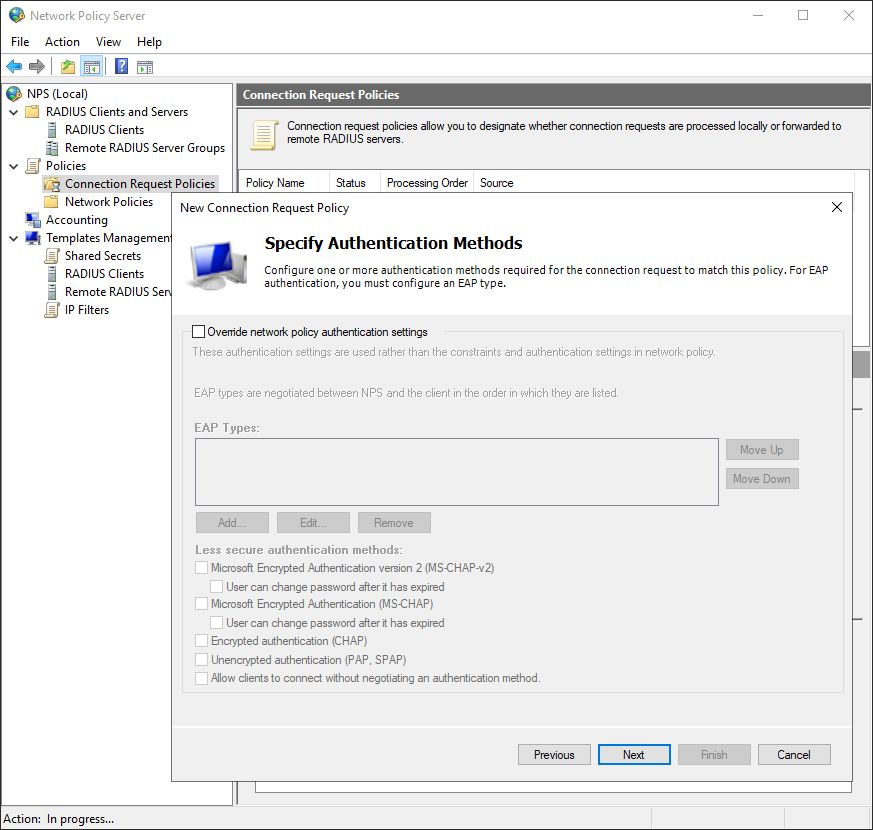Toggle the Show/Hide Action Pane icon

coord(145,67)
